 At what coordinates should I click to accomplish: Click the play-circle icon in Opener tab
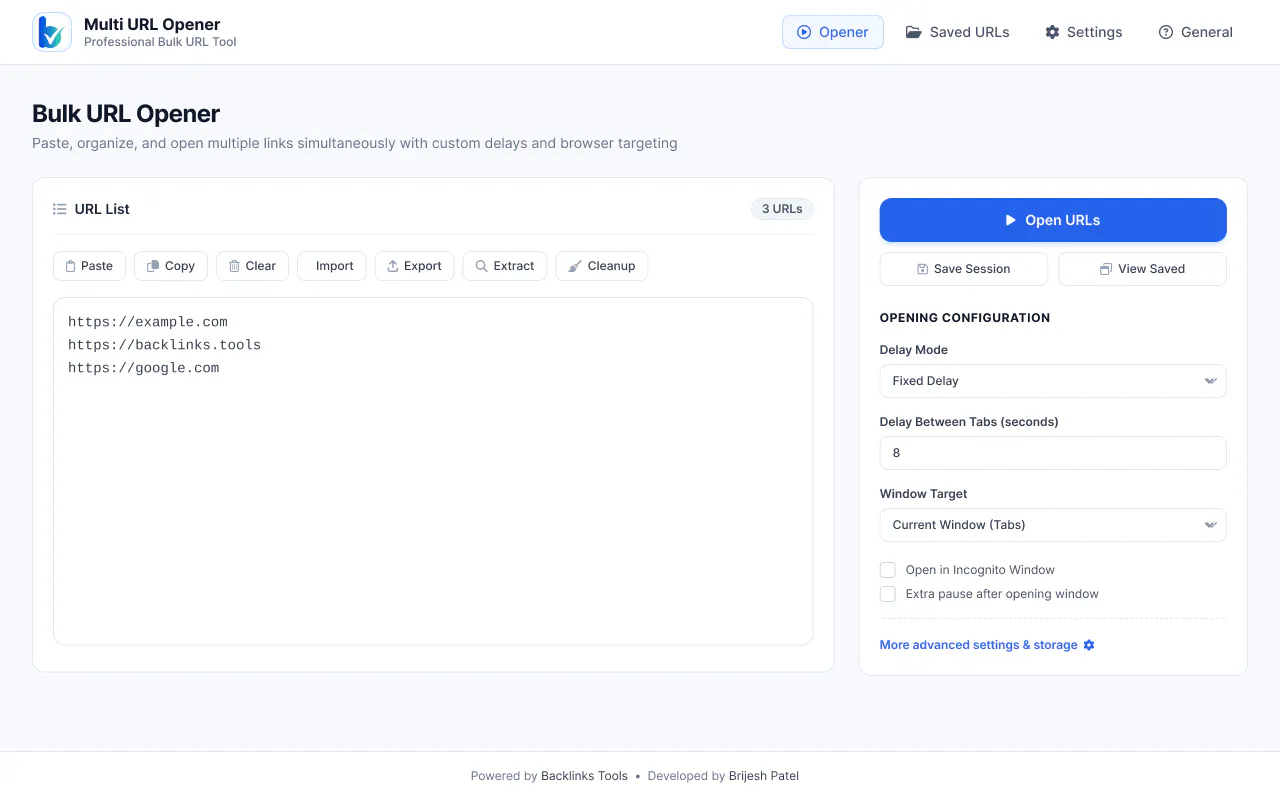804,32
